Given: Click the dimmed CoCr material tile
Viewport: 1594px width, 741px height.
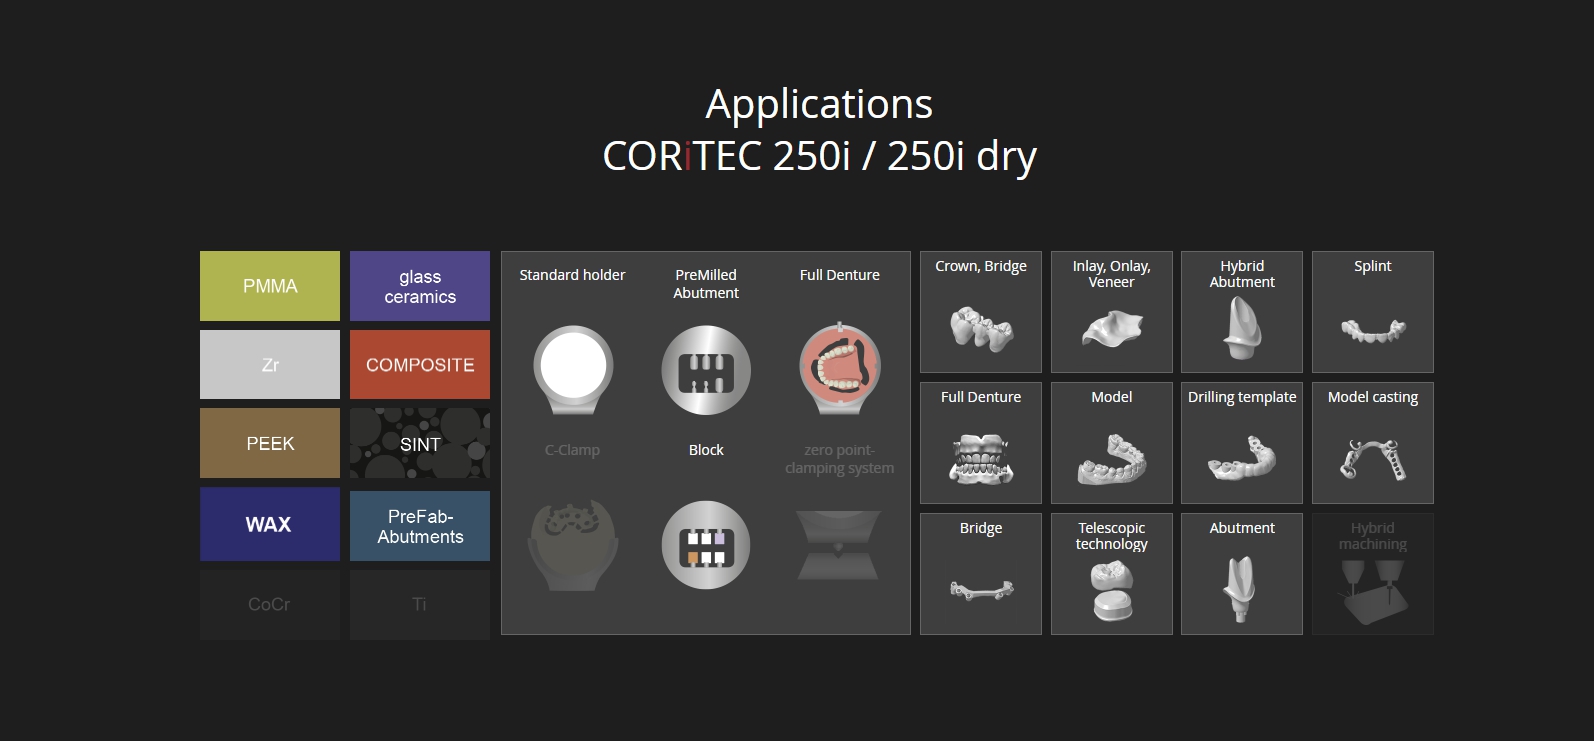Looking at the screenshot, I should 270,605.
